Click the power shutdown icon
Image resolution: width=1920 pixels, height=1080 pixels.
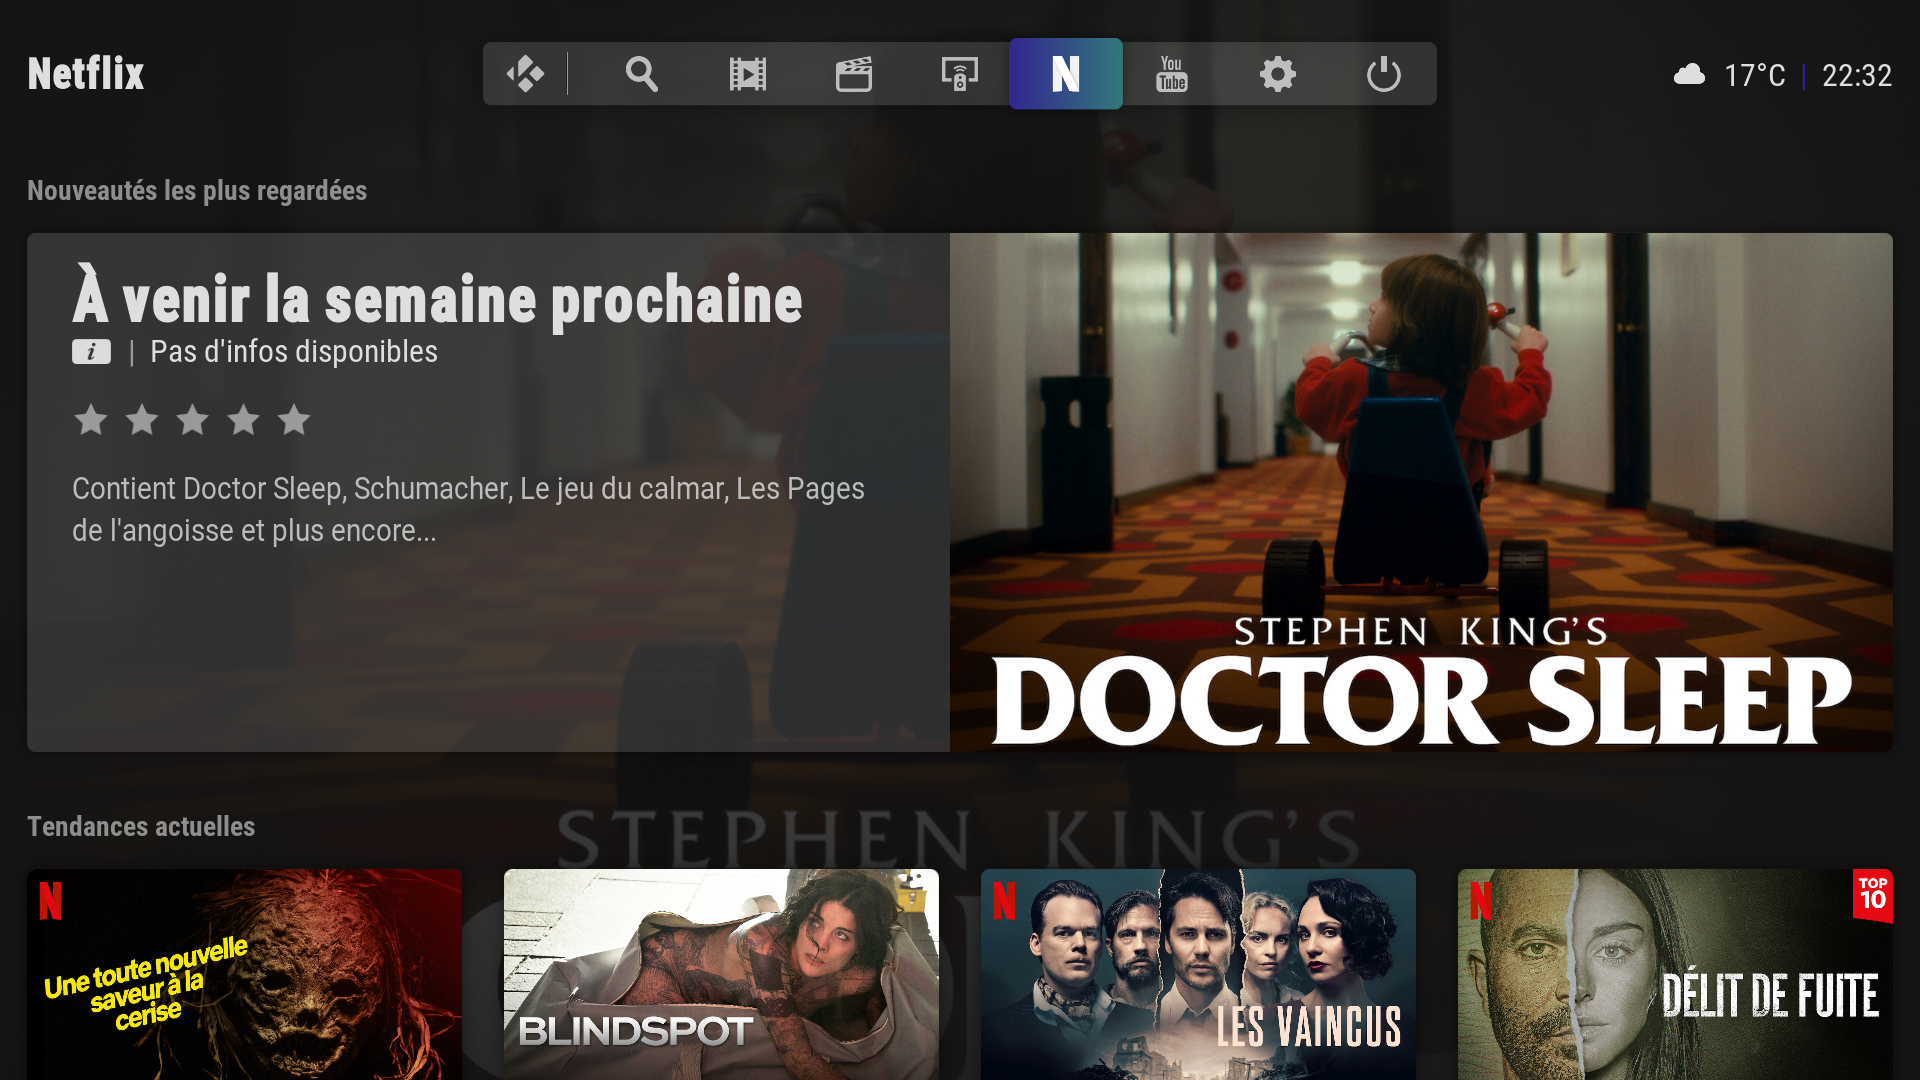tap(1384, 73)
